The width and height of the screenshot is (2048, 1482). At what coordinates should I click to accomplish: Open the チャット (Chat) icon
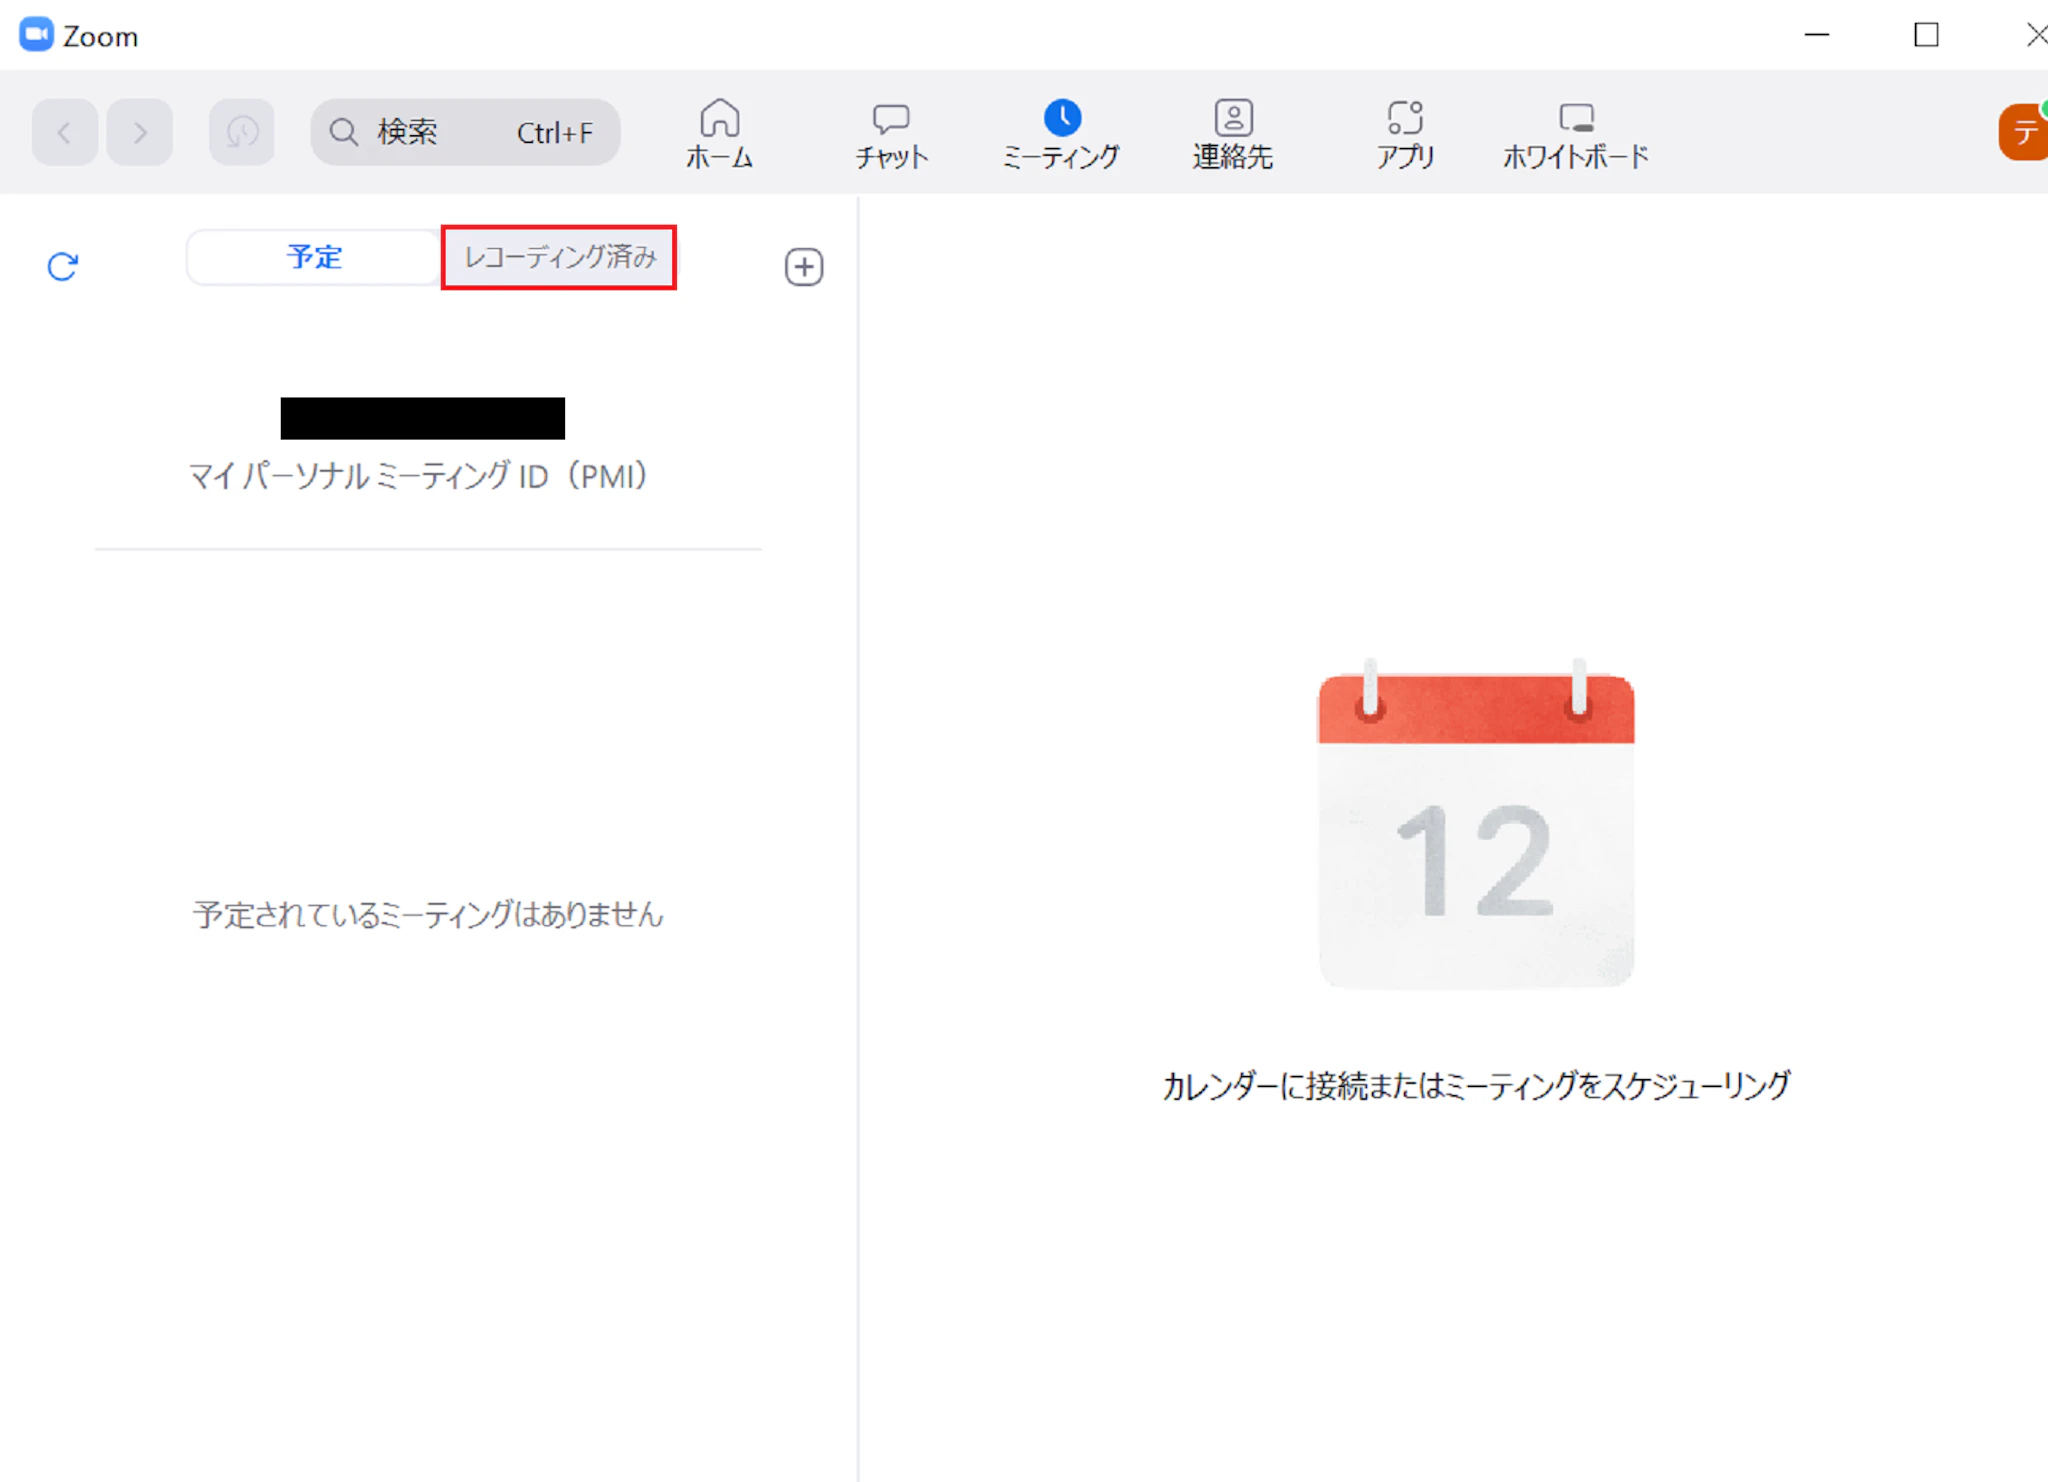(x=891, y=119)
